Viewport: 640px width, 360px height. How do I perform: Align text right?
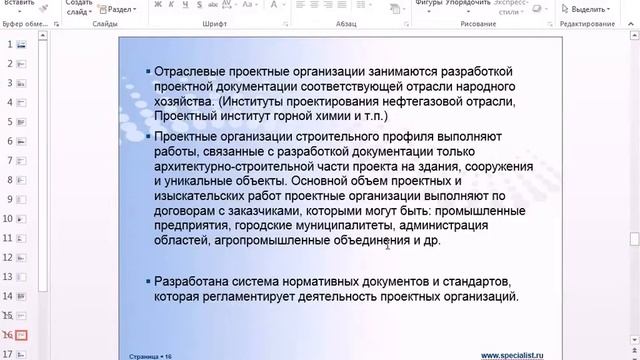(x=328, y=5)
